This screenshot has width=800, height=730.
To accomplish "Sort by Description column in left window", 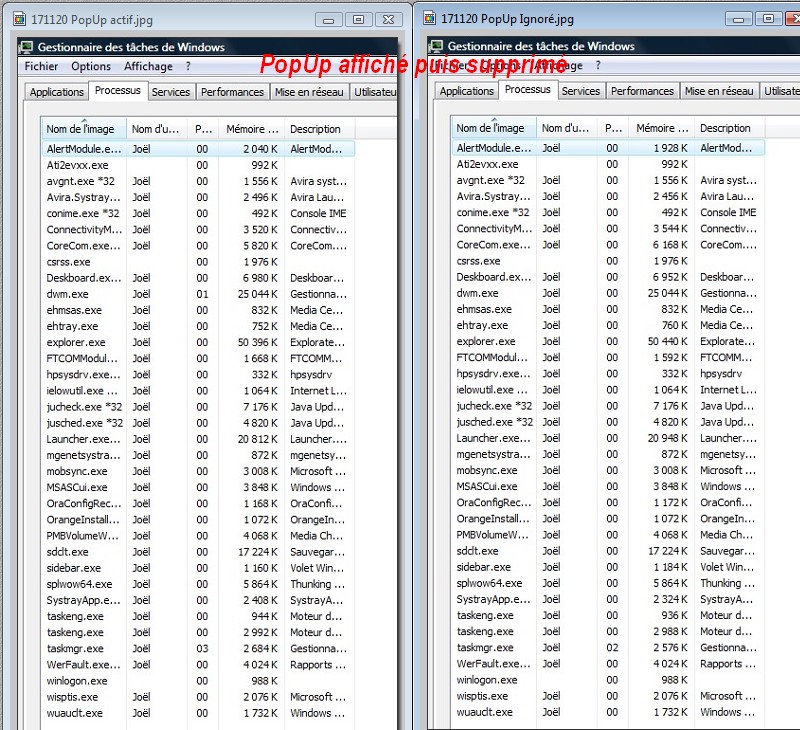I will (320, 129).
